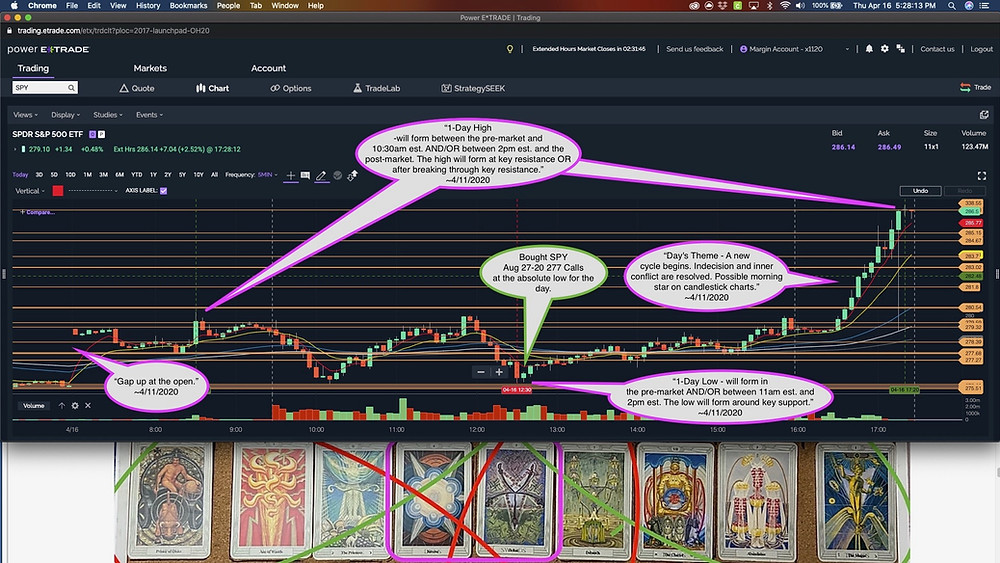Zoom in chart with plus button
This screenshot has height=563, width=1000.
[x=499, y=372]
